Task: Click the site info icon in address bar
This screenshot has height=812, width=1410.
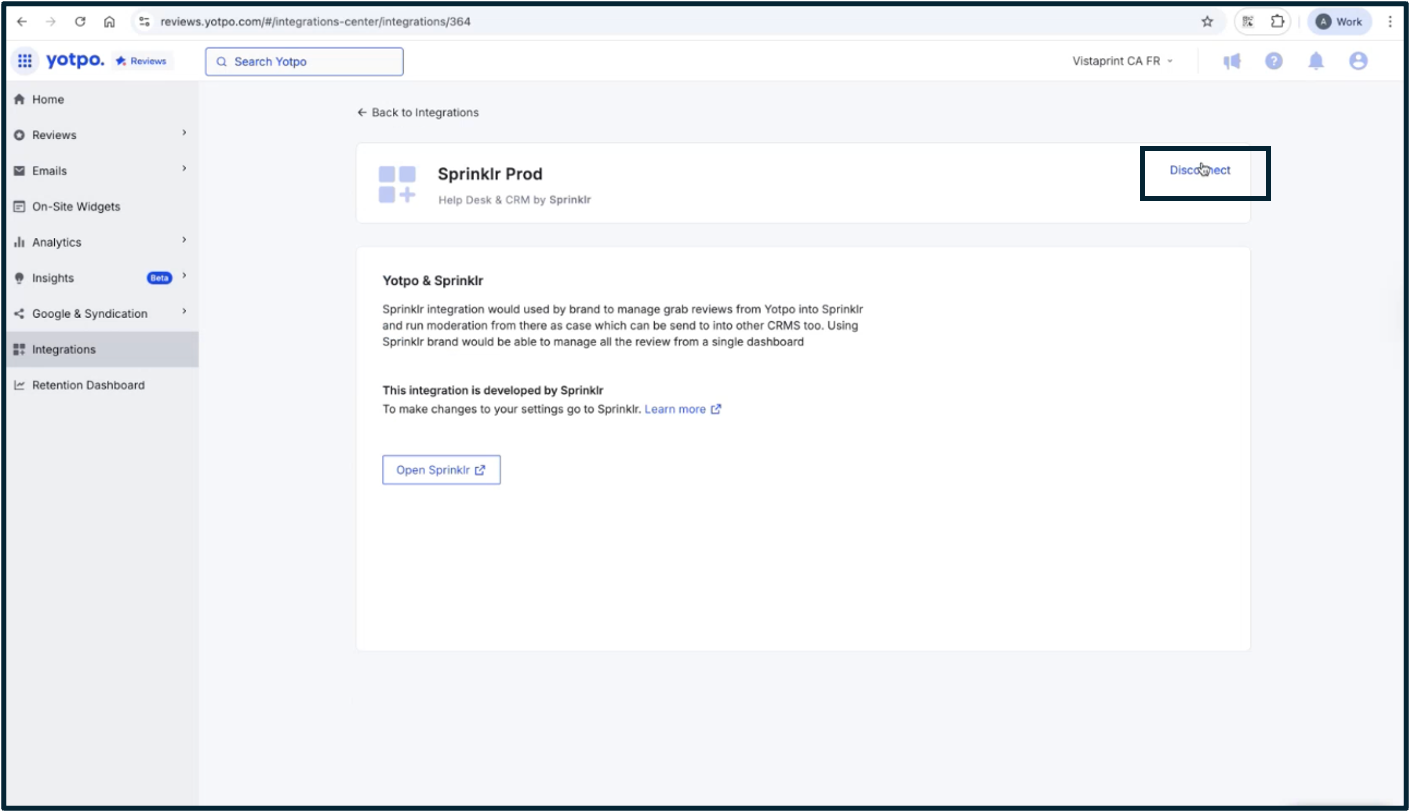Action: (x=144, y=21)
